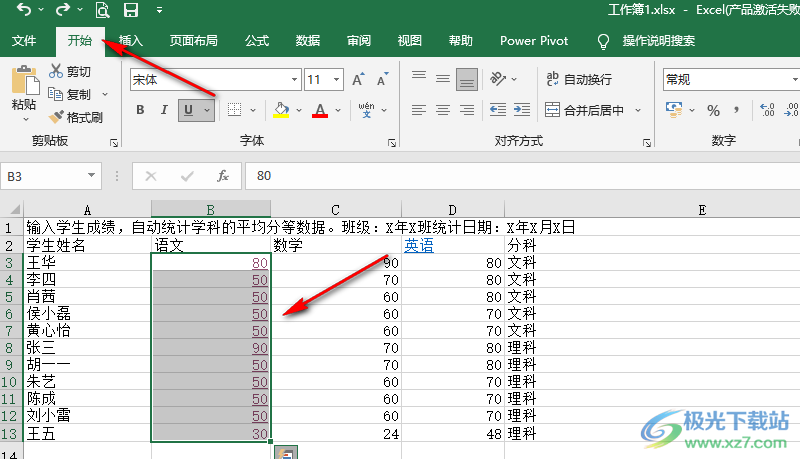Switch to 公式 (Formulas) tab
800x459 pixels.
point(257,41)
